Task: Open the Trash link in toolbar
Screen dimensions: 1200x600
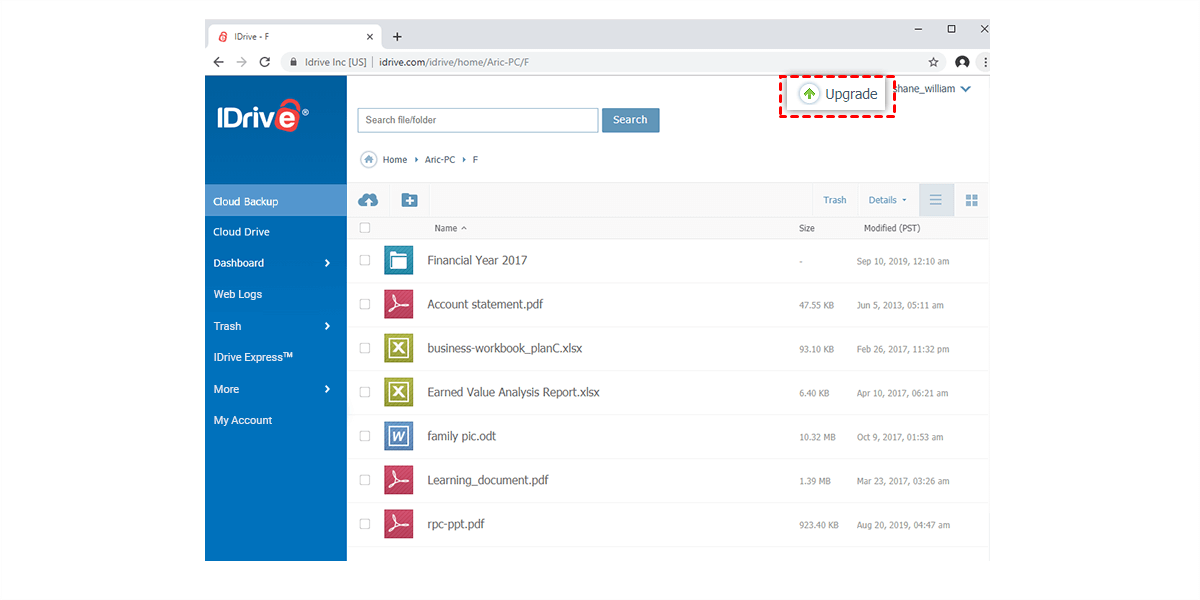Action: [x=834, y=200]
